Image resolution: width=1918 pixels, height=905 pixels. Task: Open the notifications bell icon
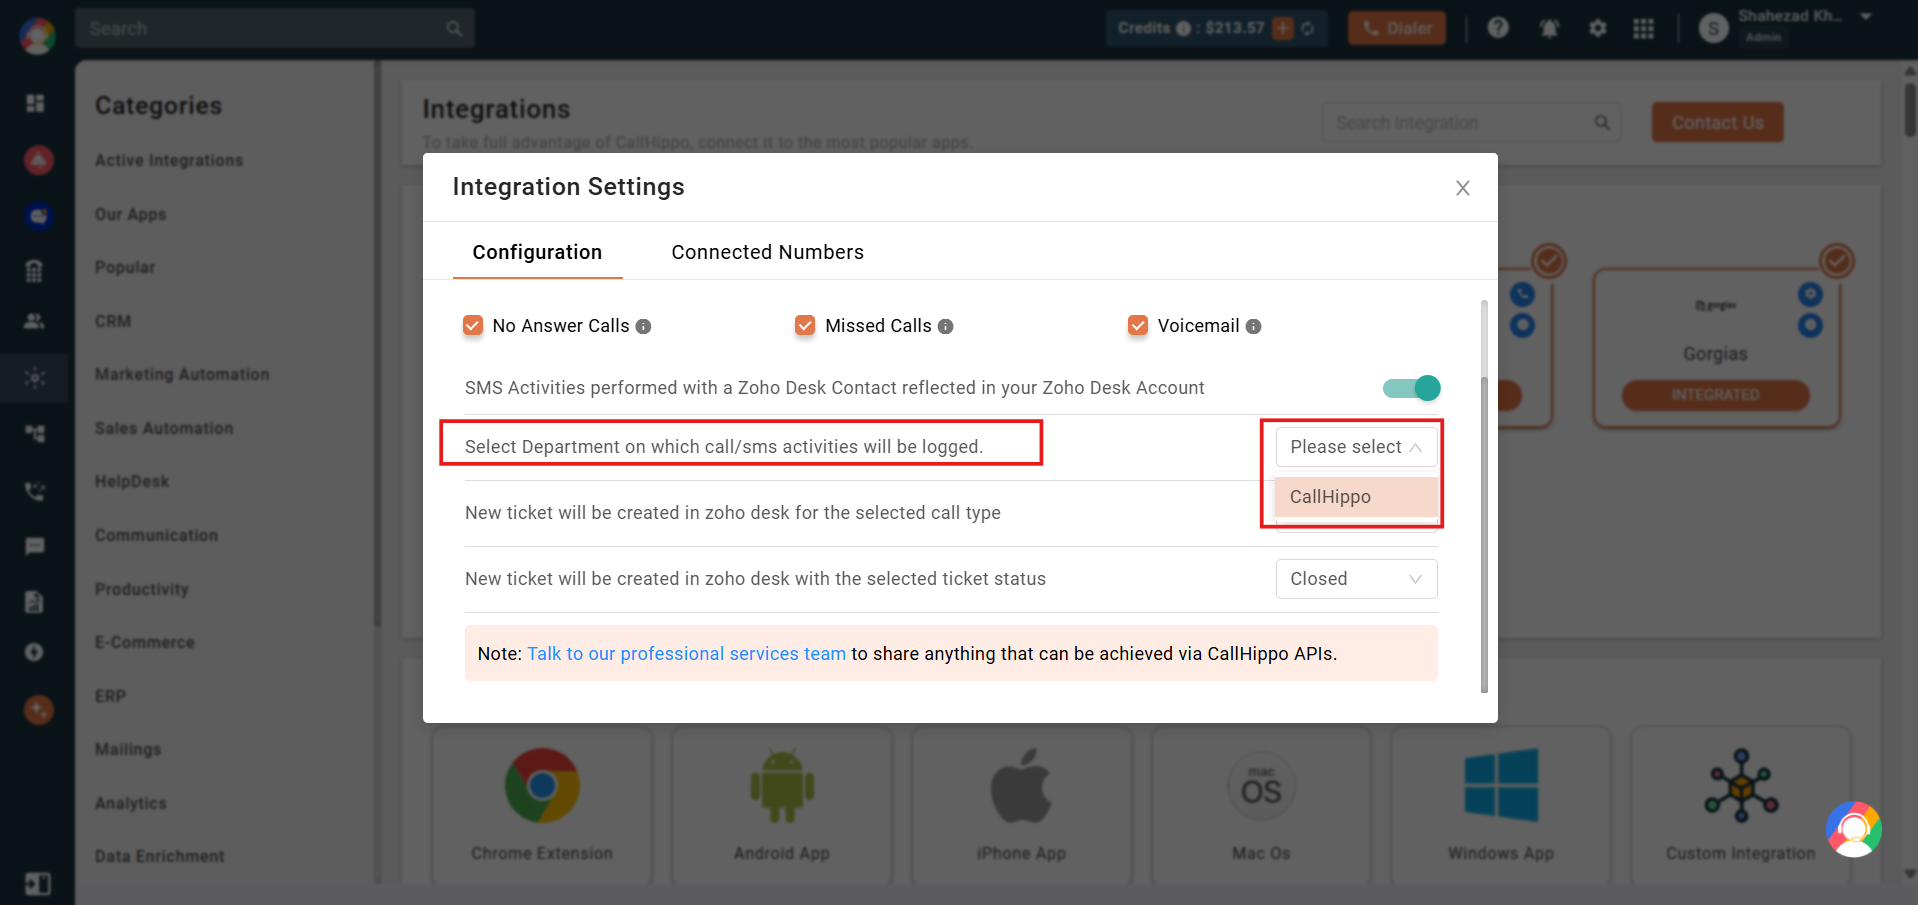point(1549,28)
